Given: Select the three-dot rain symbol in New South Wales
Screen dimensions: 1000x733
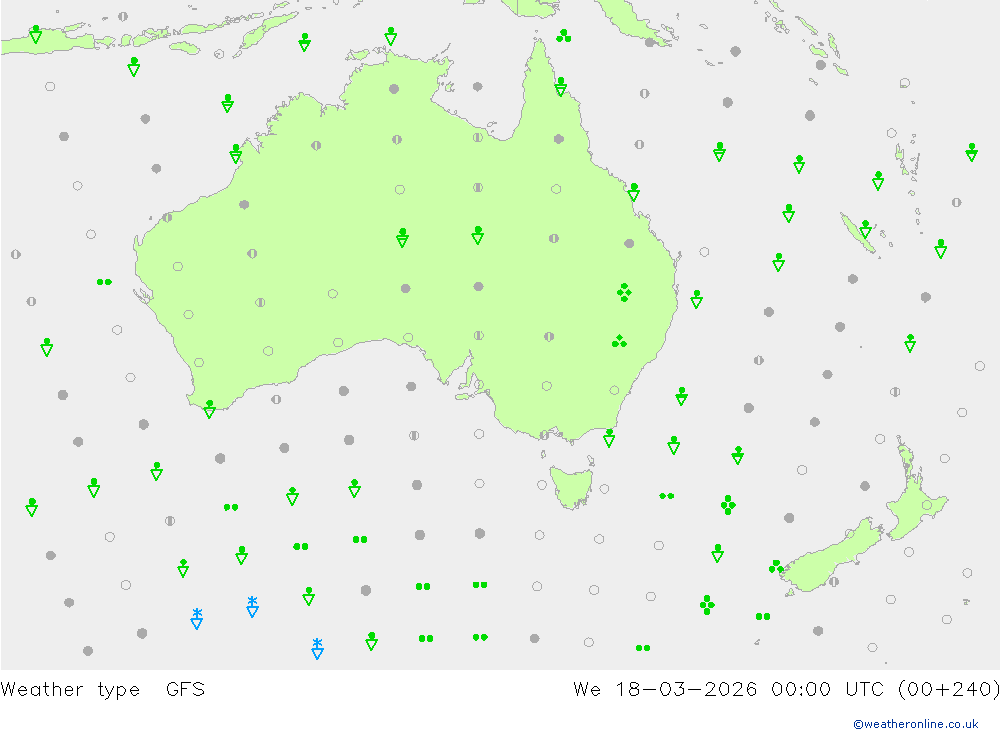Looking at the screenshot, I should [619, 341].
